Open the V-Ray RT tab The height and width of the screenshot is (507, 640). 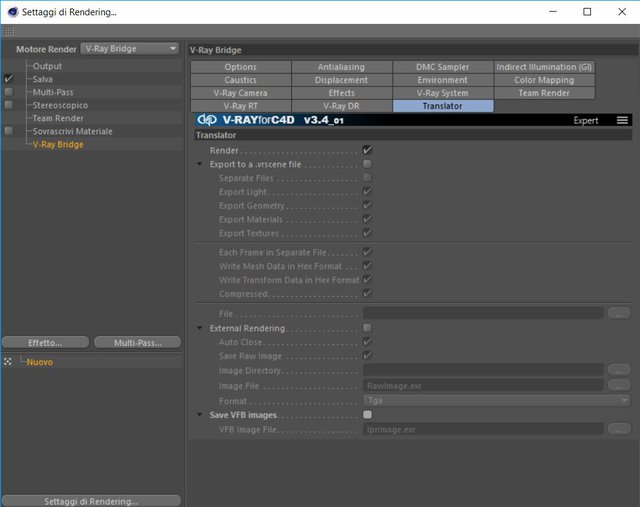coord(241,106)
